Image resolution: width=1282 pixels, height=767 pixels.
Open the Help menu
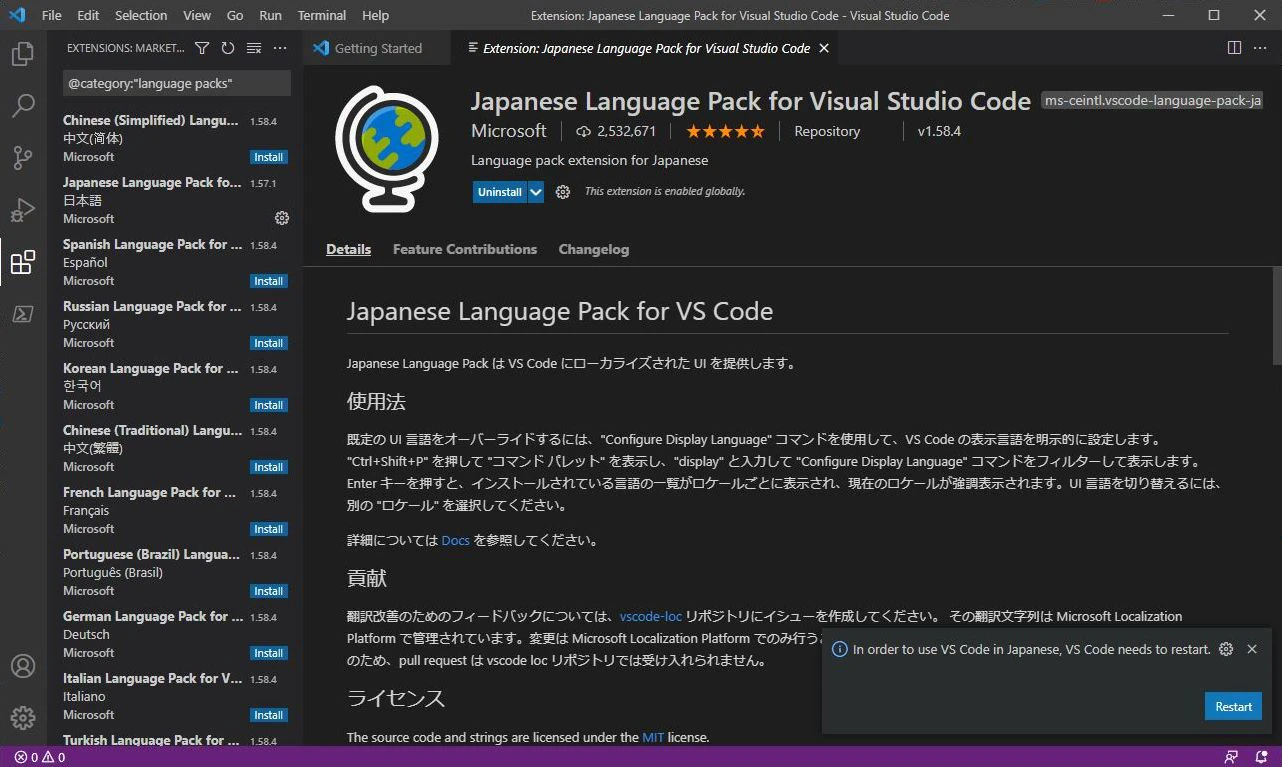pyautogui.click(x=375, y=15)
